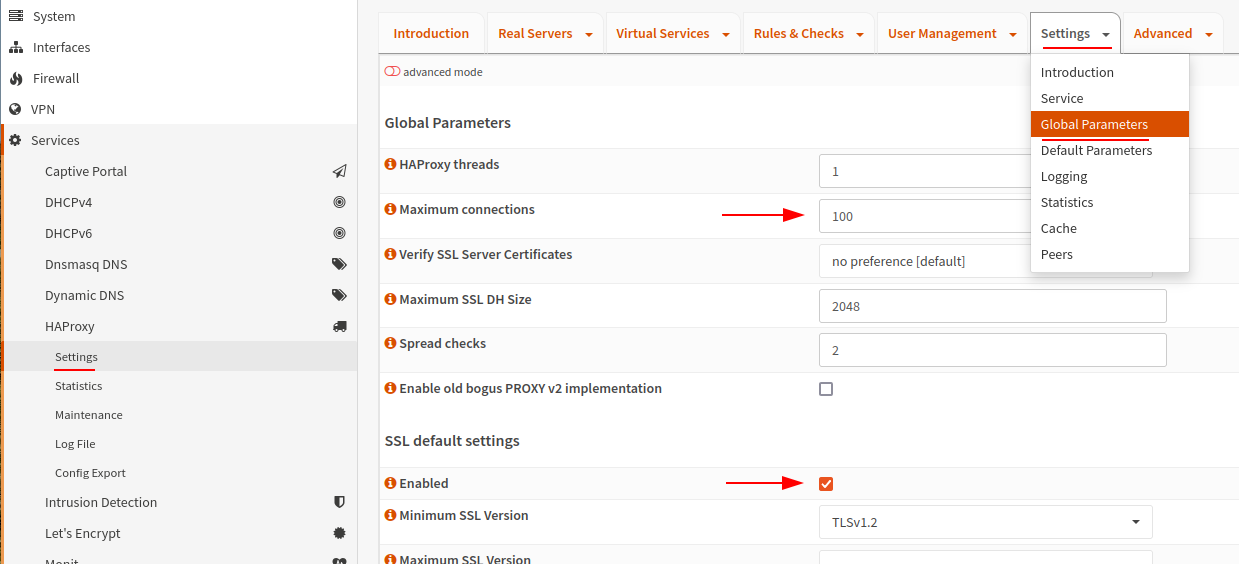Open the Minimum SSL Version dropdown

click(985, 522)
